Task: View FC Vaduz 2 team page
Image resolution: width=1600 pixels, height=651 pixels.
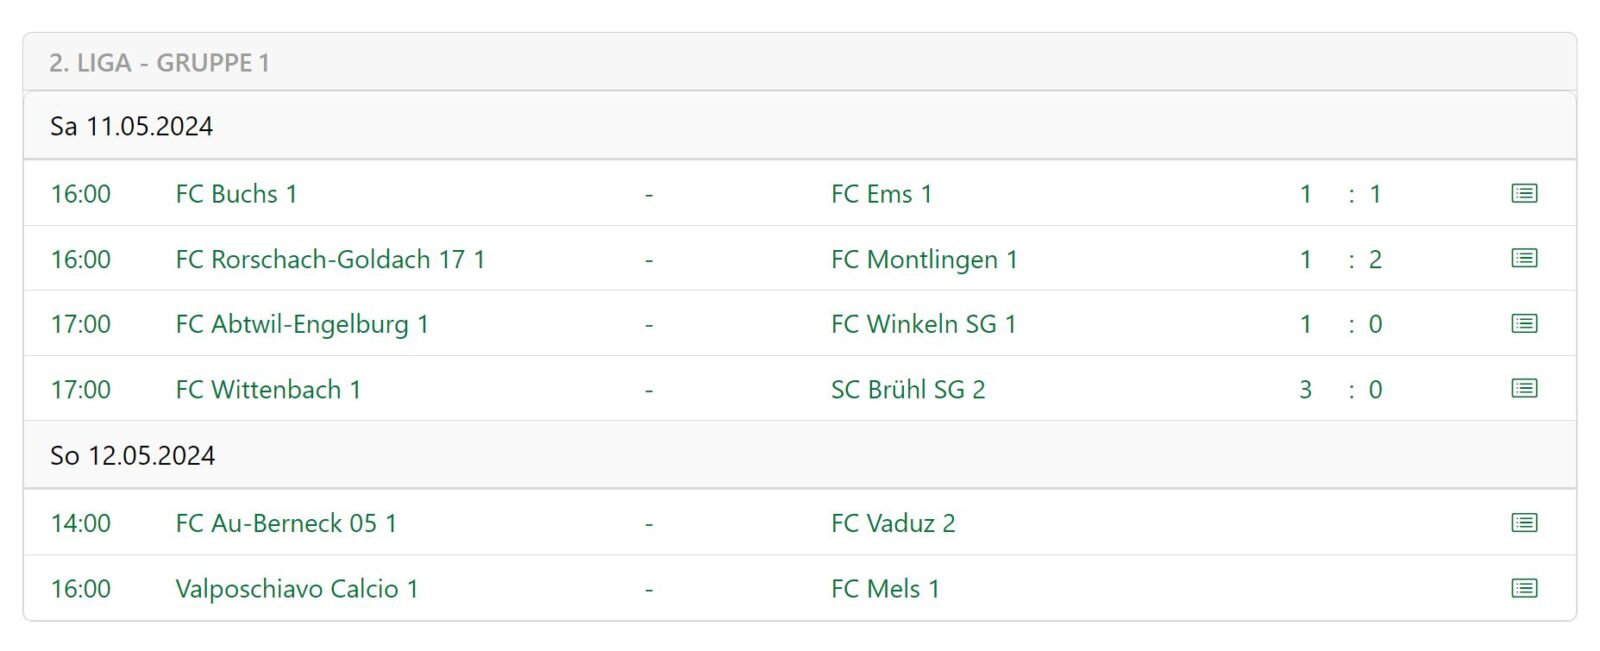Action: pos(893,523)
